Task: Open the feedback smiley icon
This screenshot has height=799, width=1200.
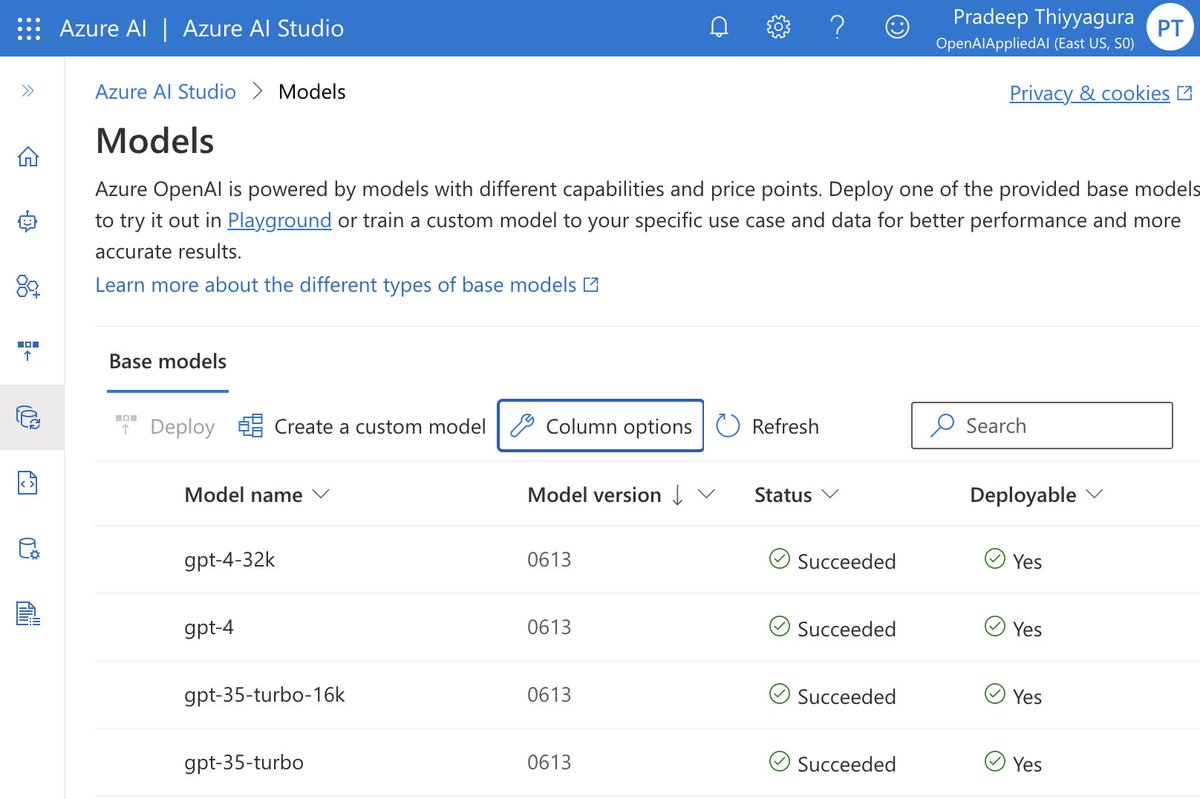Action: click(x=898, y=28)
